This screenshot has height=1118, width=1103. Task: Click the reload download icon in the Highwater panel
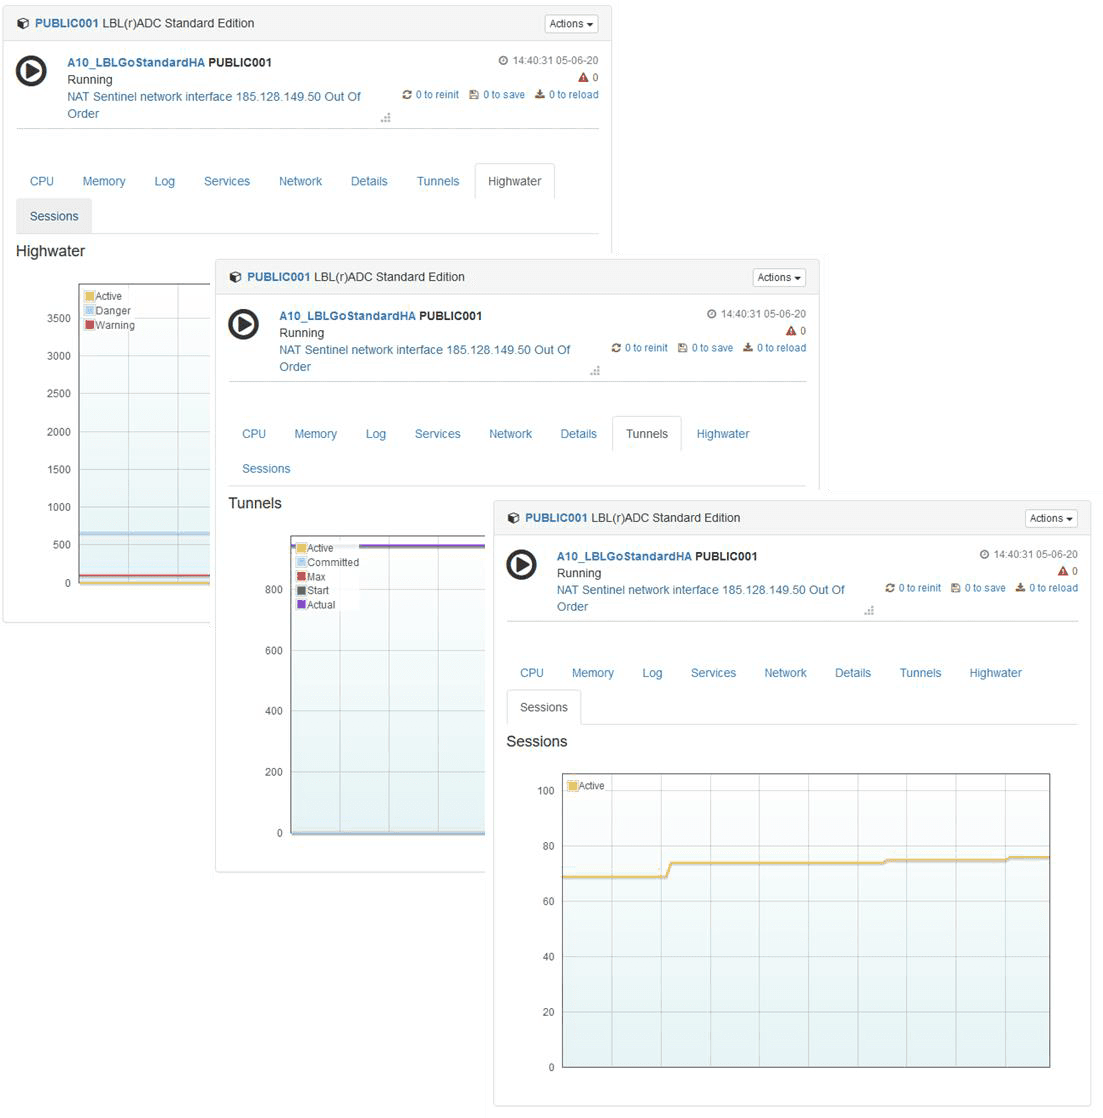(540, 95)
